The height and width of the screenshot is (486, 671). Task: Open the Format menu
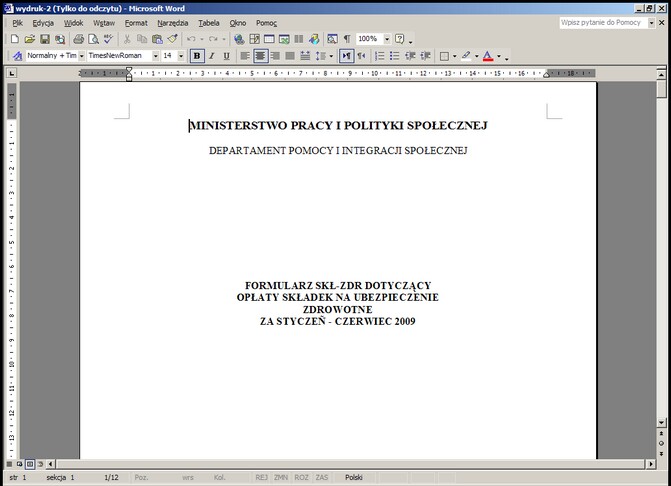pyautogui.click(x=136, y=22)
